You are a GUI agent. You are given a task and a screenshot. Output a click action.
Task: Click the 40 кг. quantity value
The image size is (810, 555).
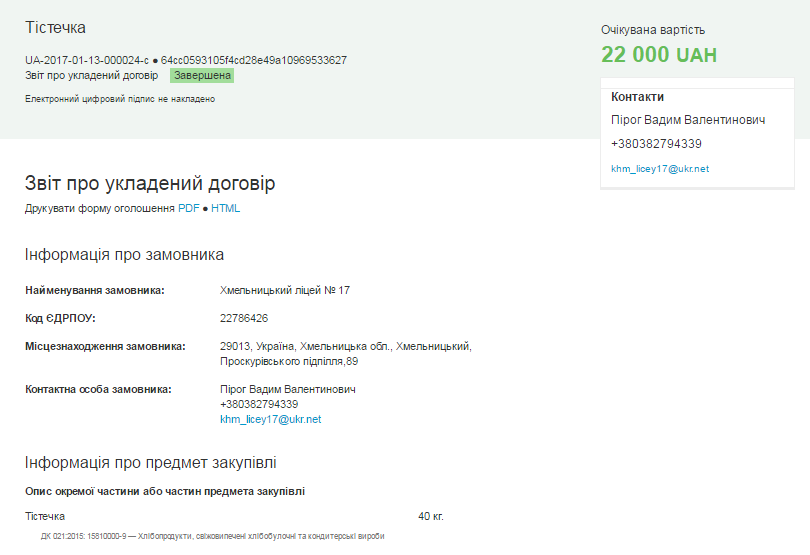click(431, 516)
